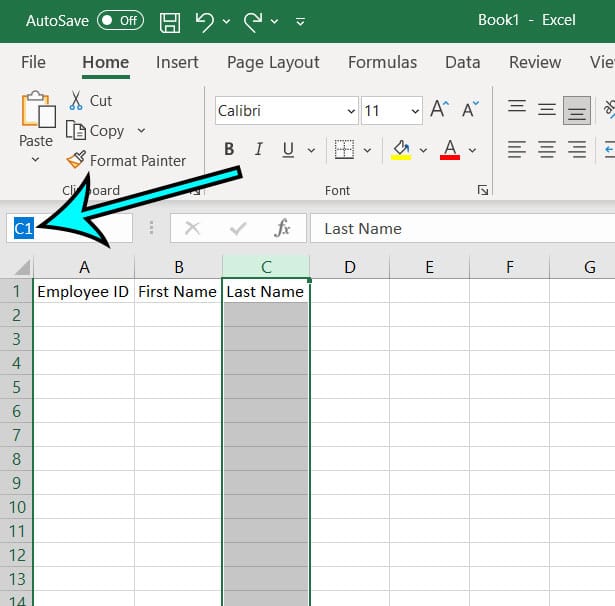The width and height of the screenshot is (615, 606).
Task: Click the Redo arrow icon
Action: (253, 22)
